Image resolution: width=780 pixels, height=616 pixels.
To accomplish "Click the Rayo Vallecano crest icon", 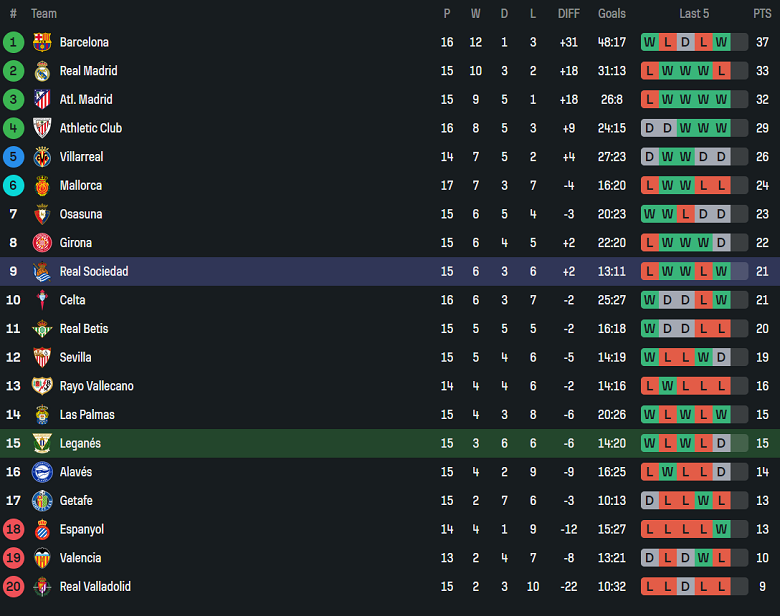I will point(41,386).
